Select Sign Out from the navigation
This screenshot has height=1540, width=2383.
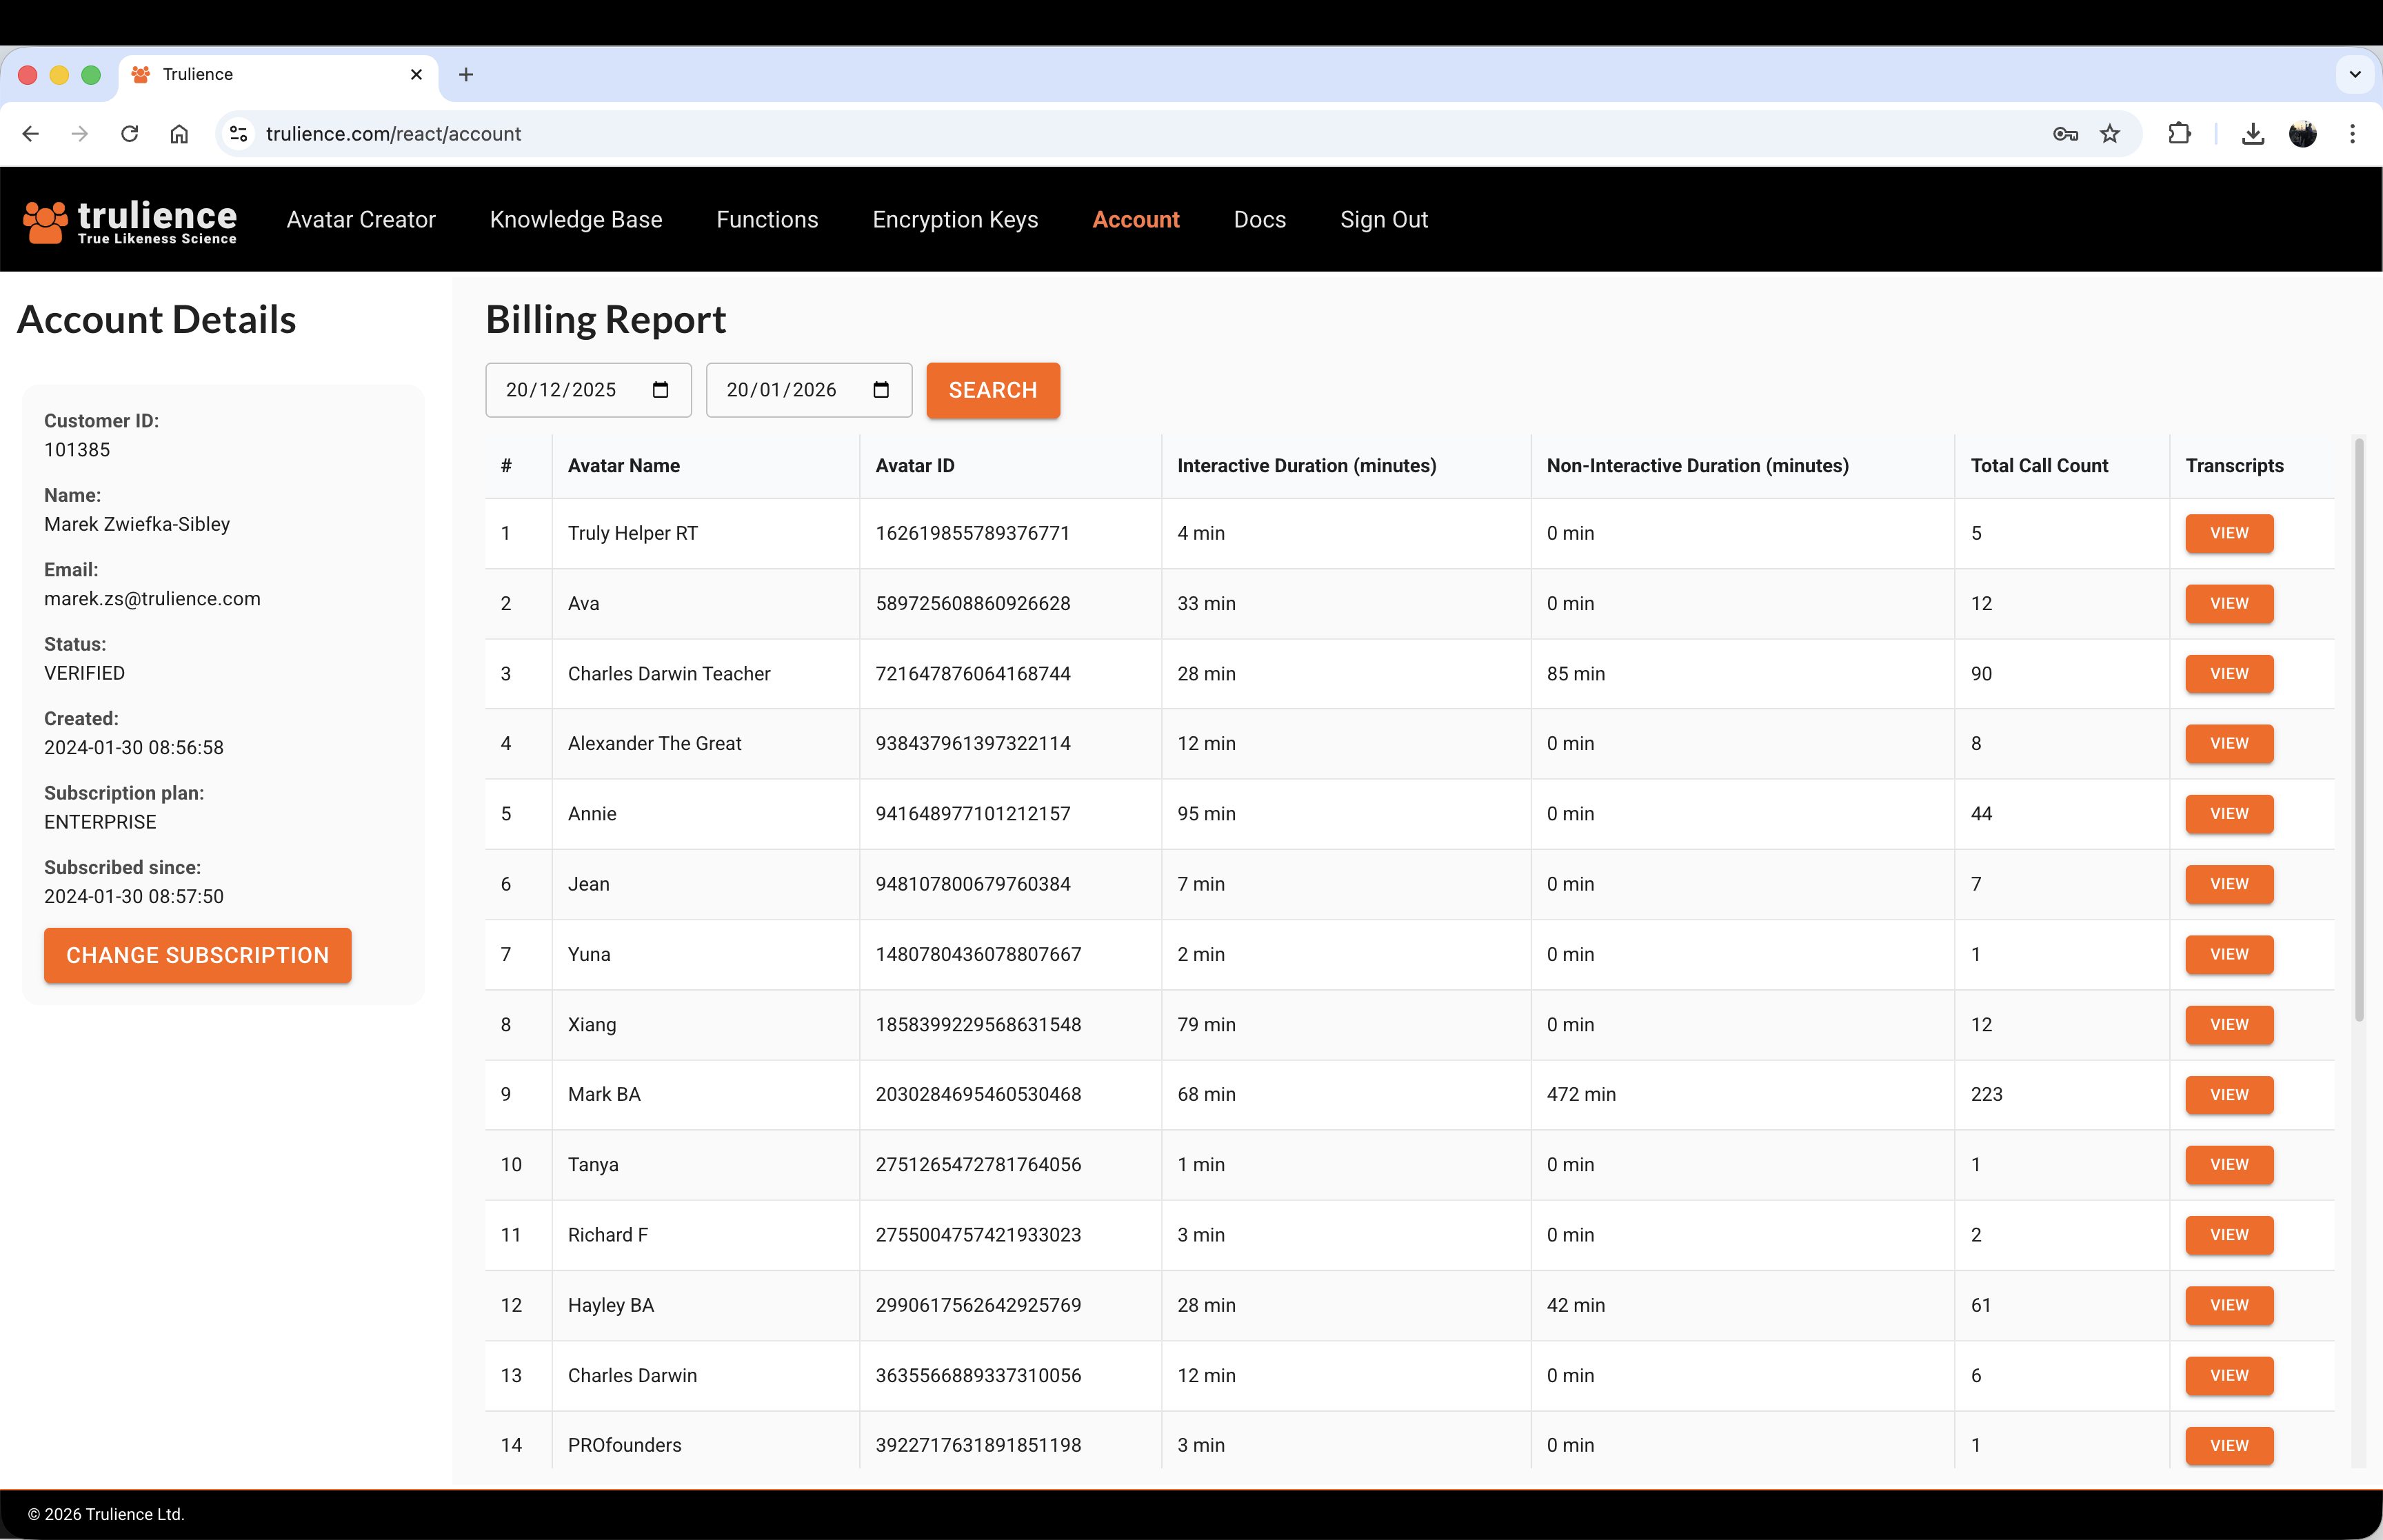1384,219
